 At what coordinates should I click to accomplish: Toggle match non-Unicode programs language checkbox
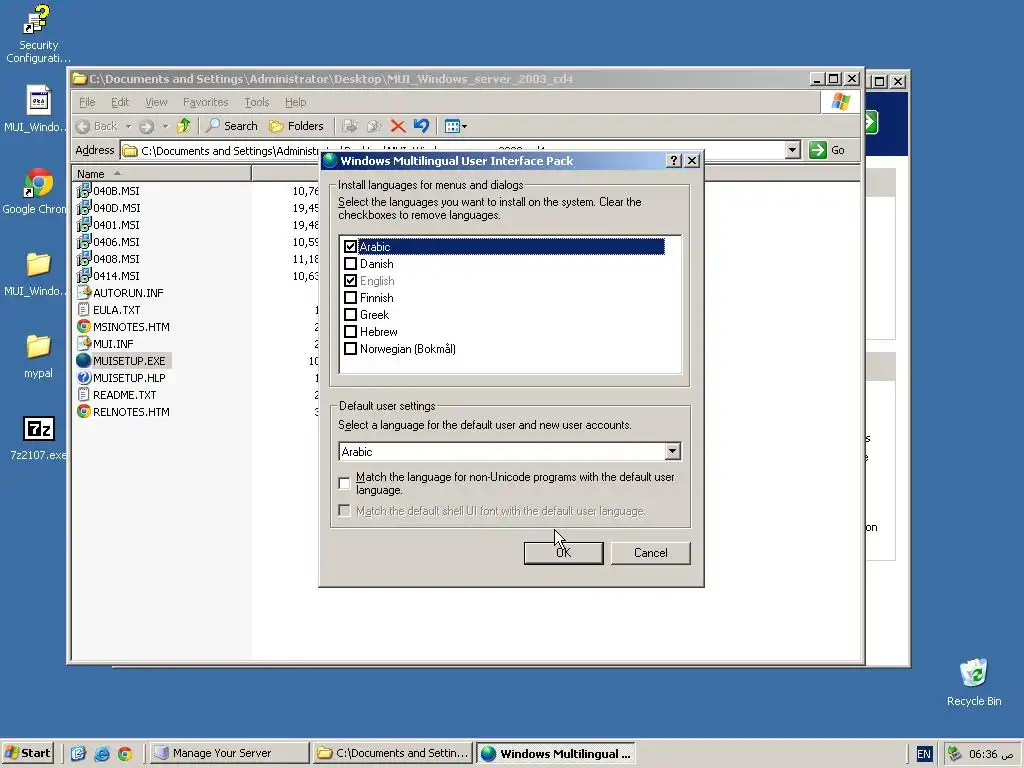click(344, 483)
